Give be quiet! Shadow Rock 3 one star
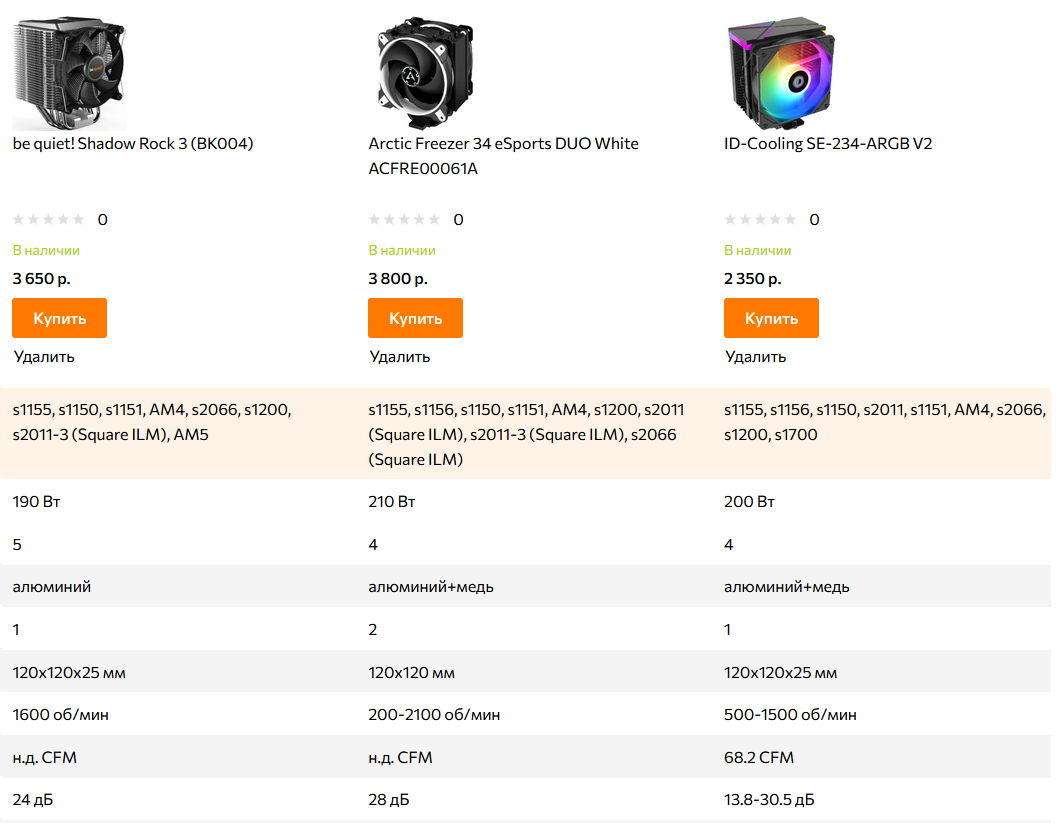Image resolution: width=1060 pixels, height=823 pixels. pos(19,220)
